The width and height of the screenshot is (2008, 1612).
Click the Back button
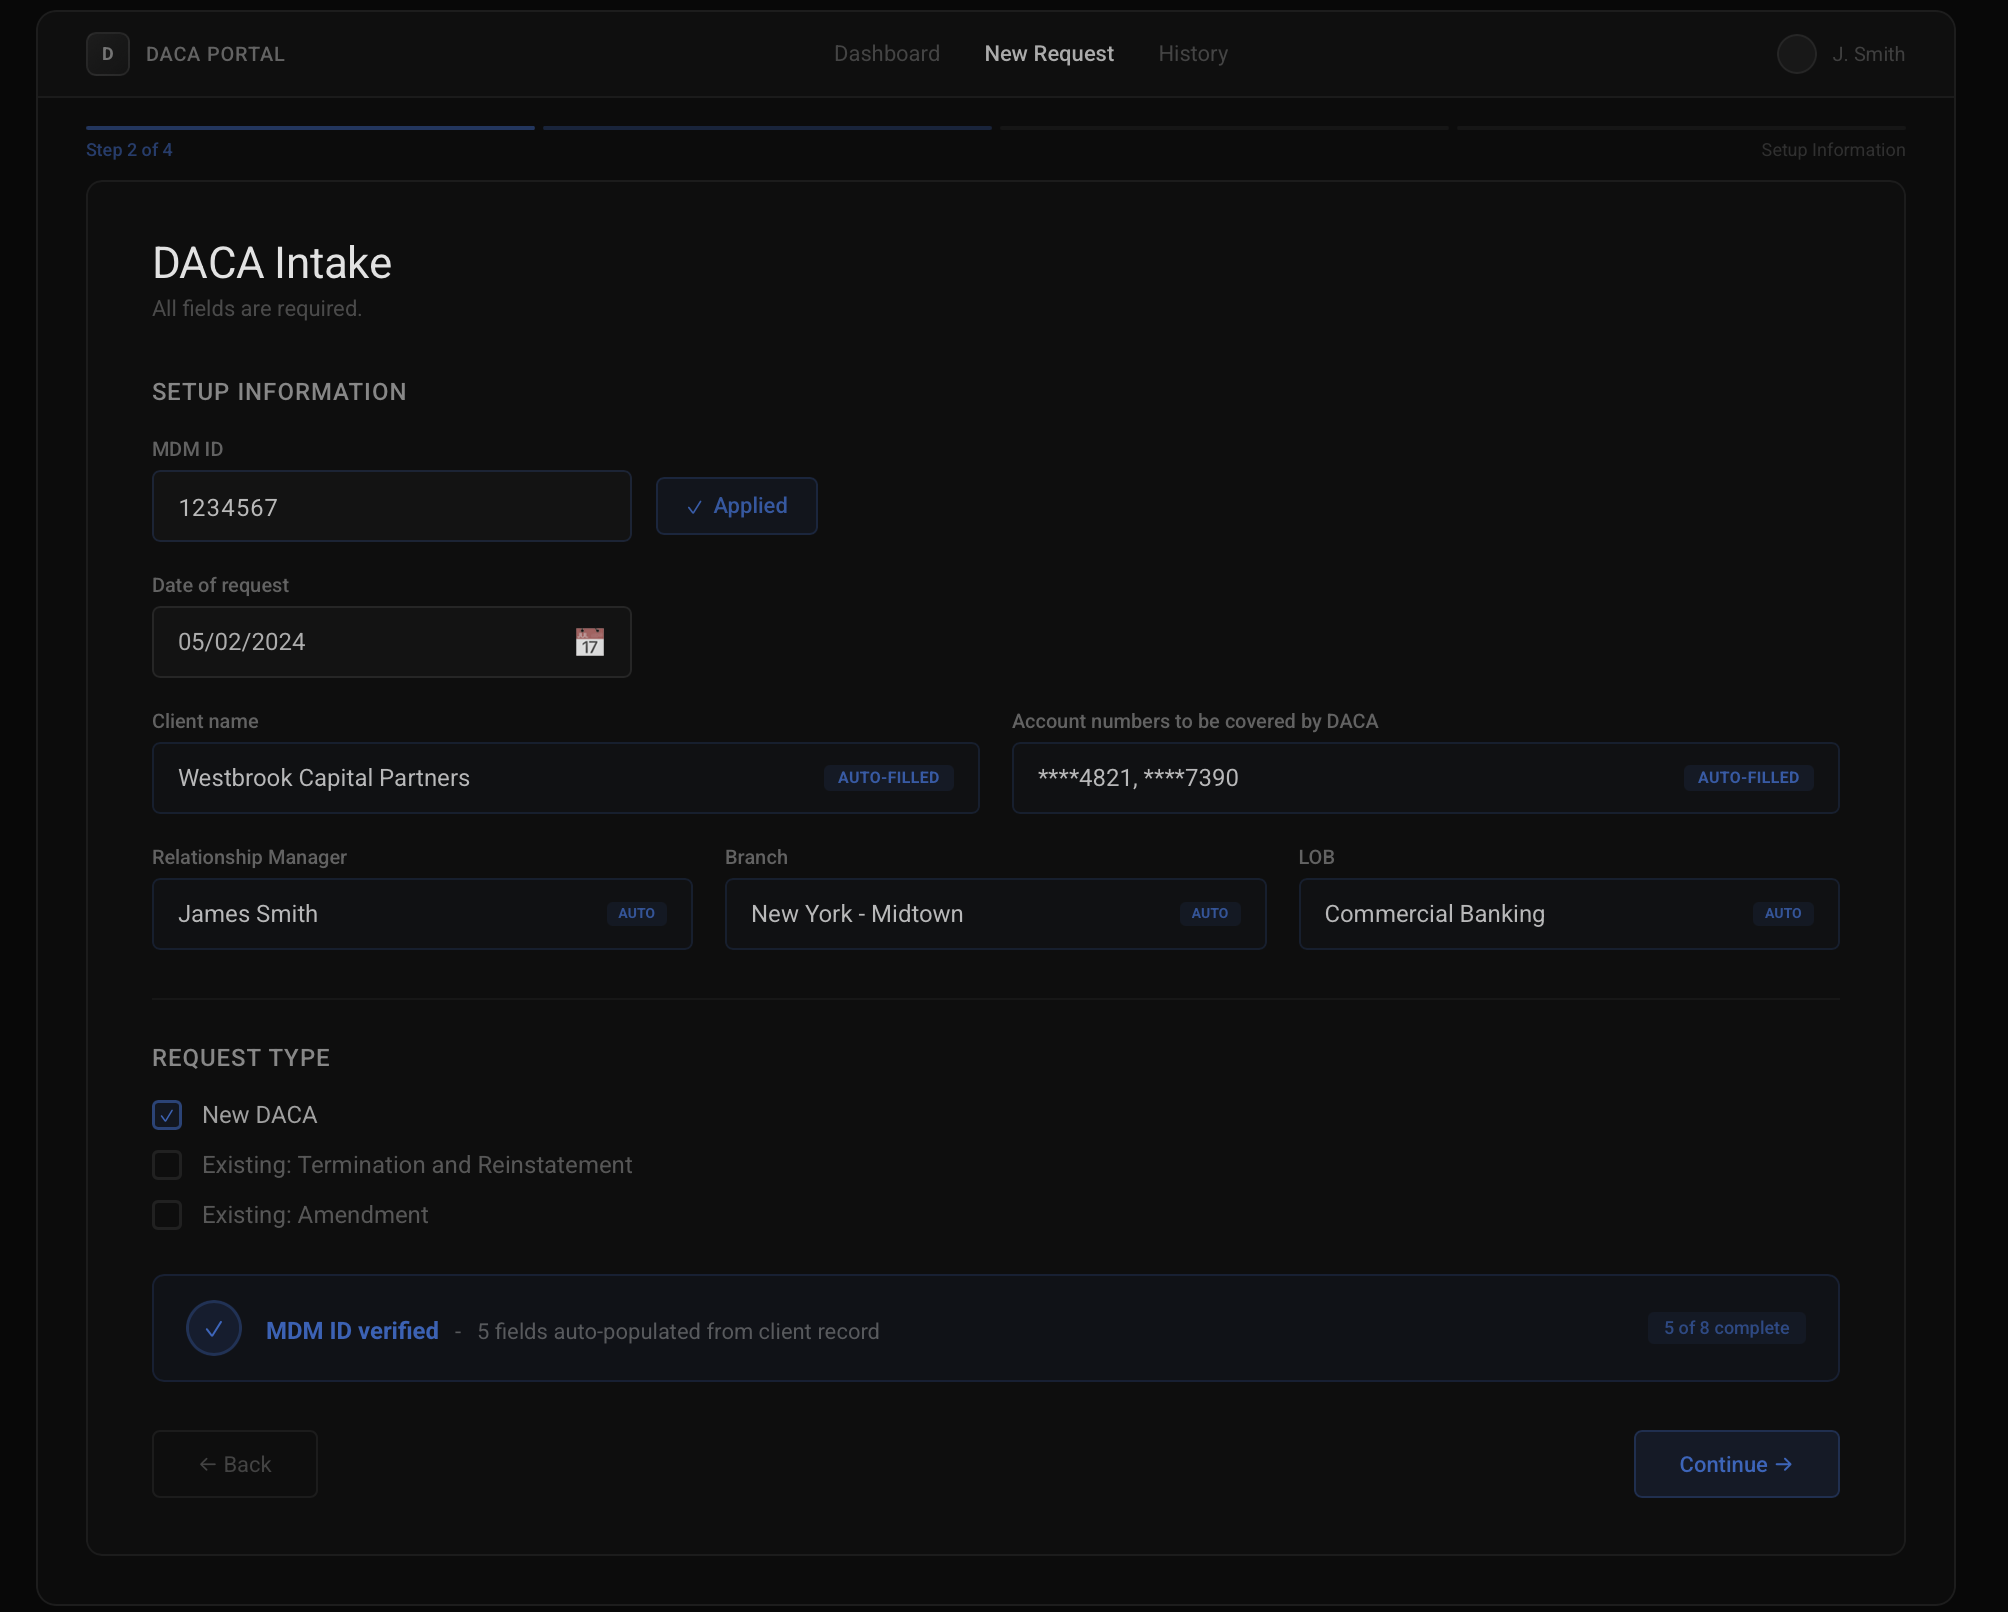tap(235, 1464)
